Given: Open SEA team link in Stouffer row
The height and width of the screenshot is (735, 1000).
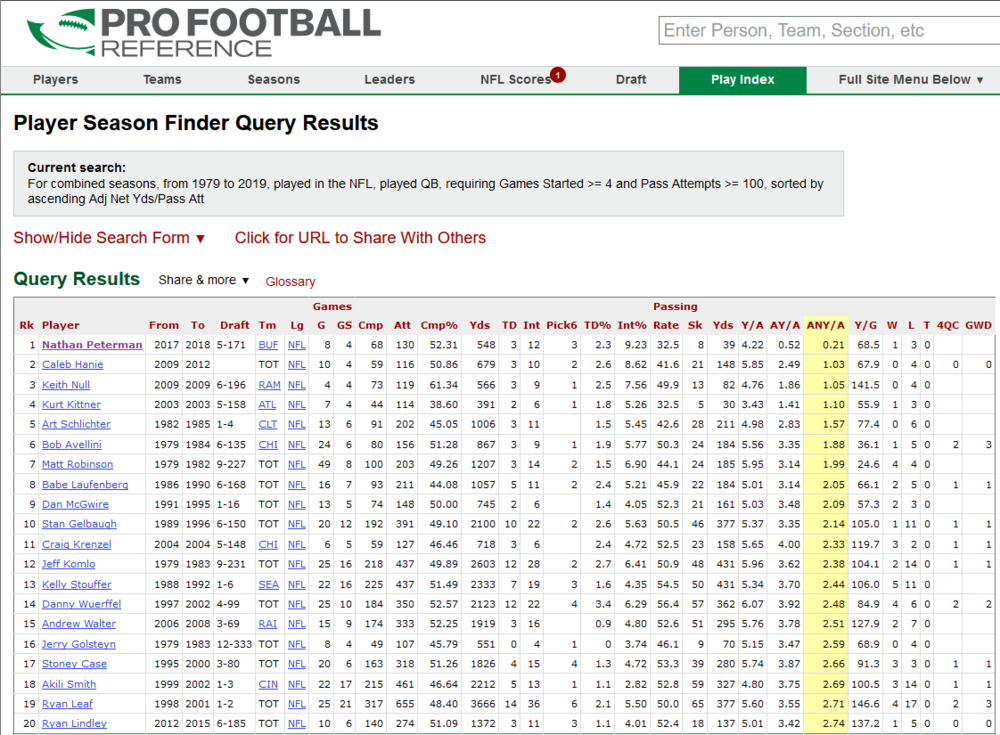Looking at the screenshot, I should point(268,584).
